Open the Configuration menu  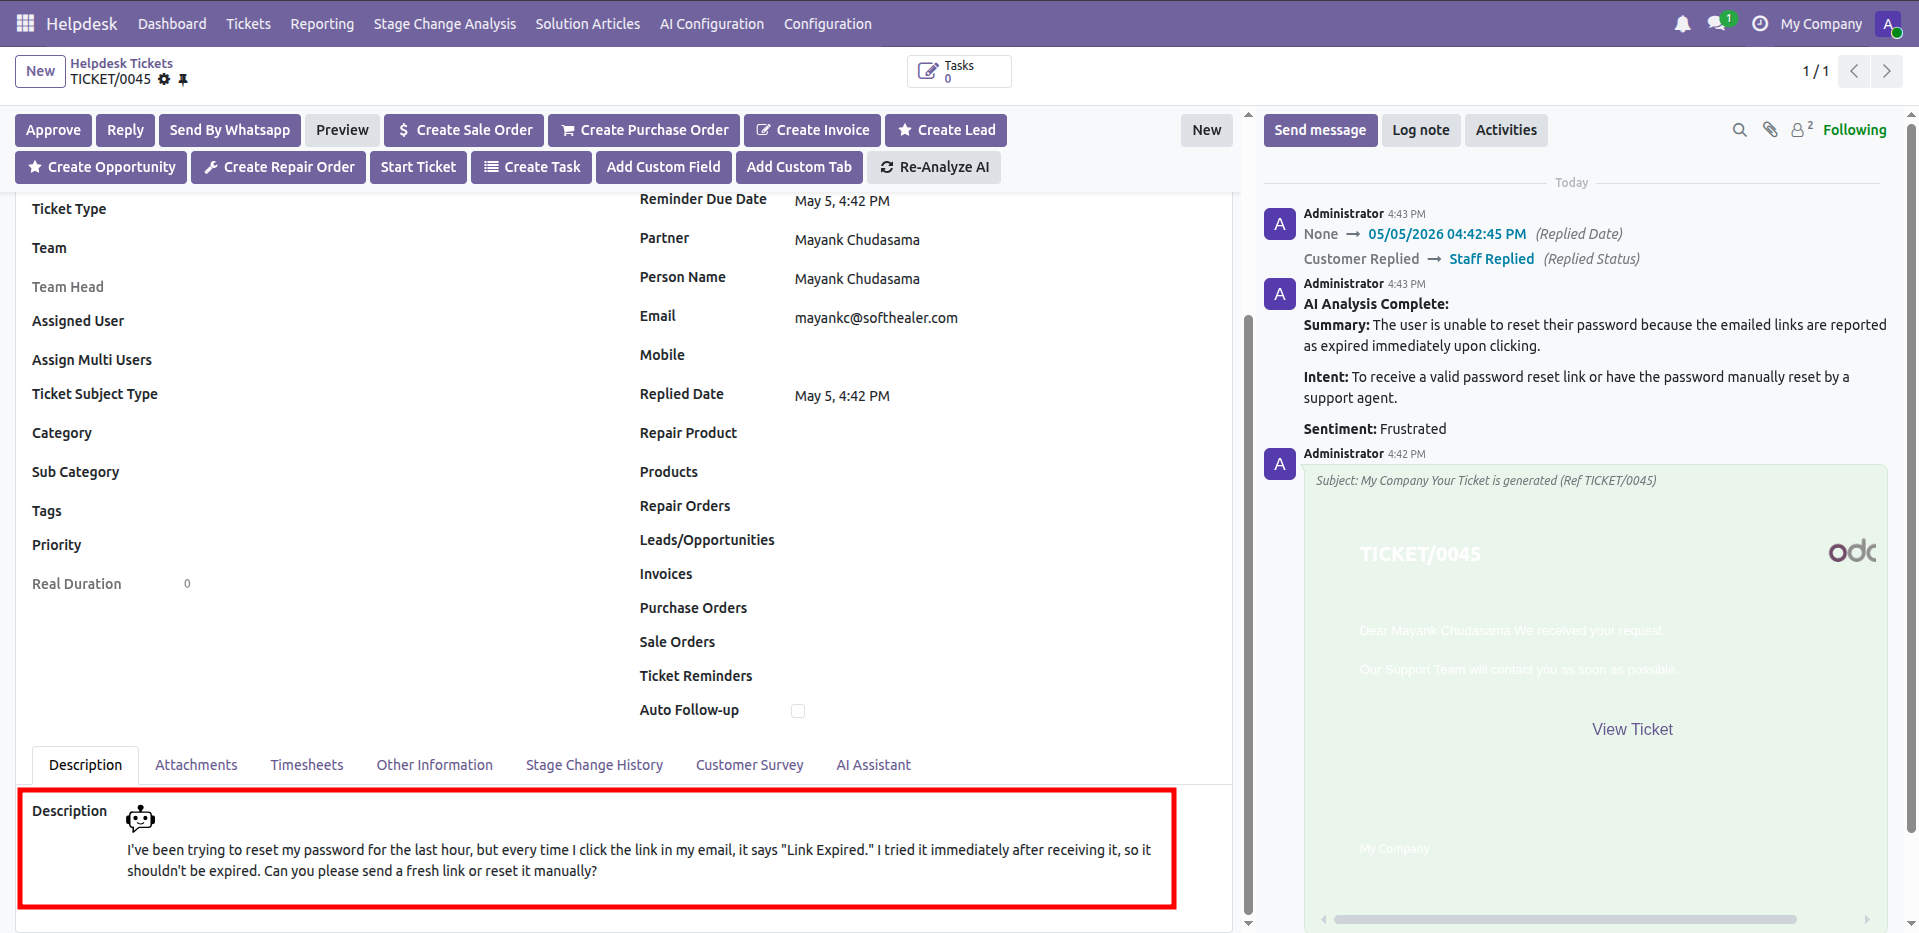coord(827,24)
